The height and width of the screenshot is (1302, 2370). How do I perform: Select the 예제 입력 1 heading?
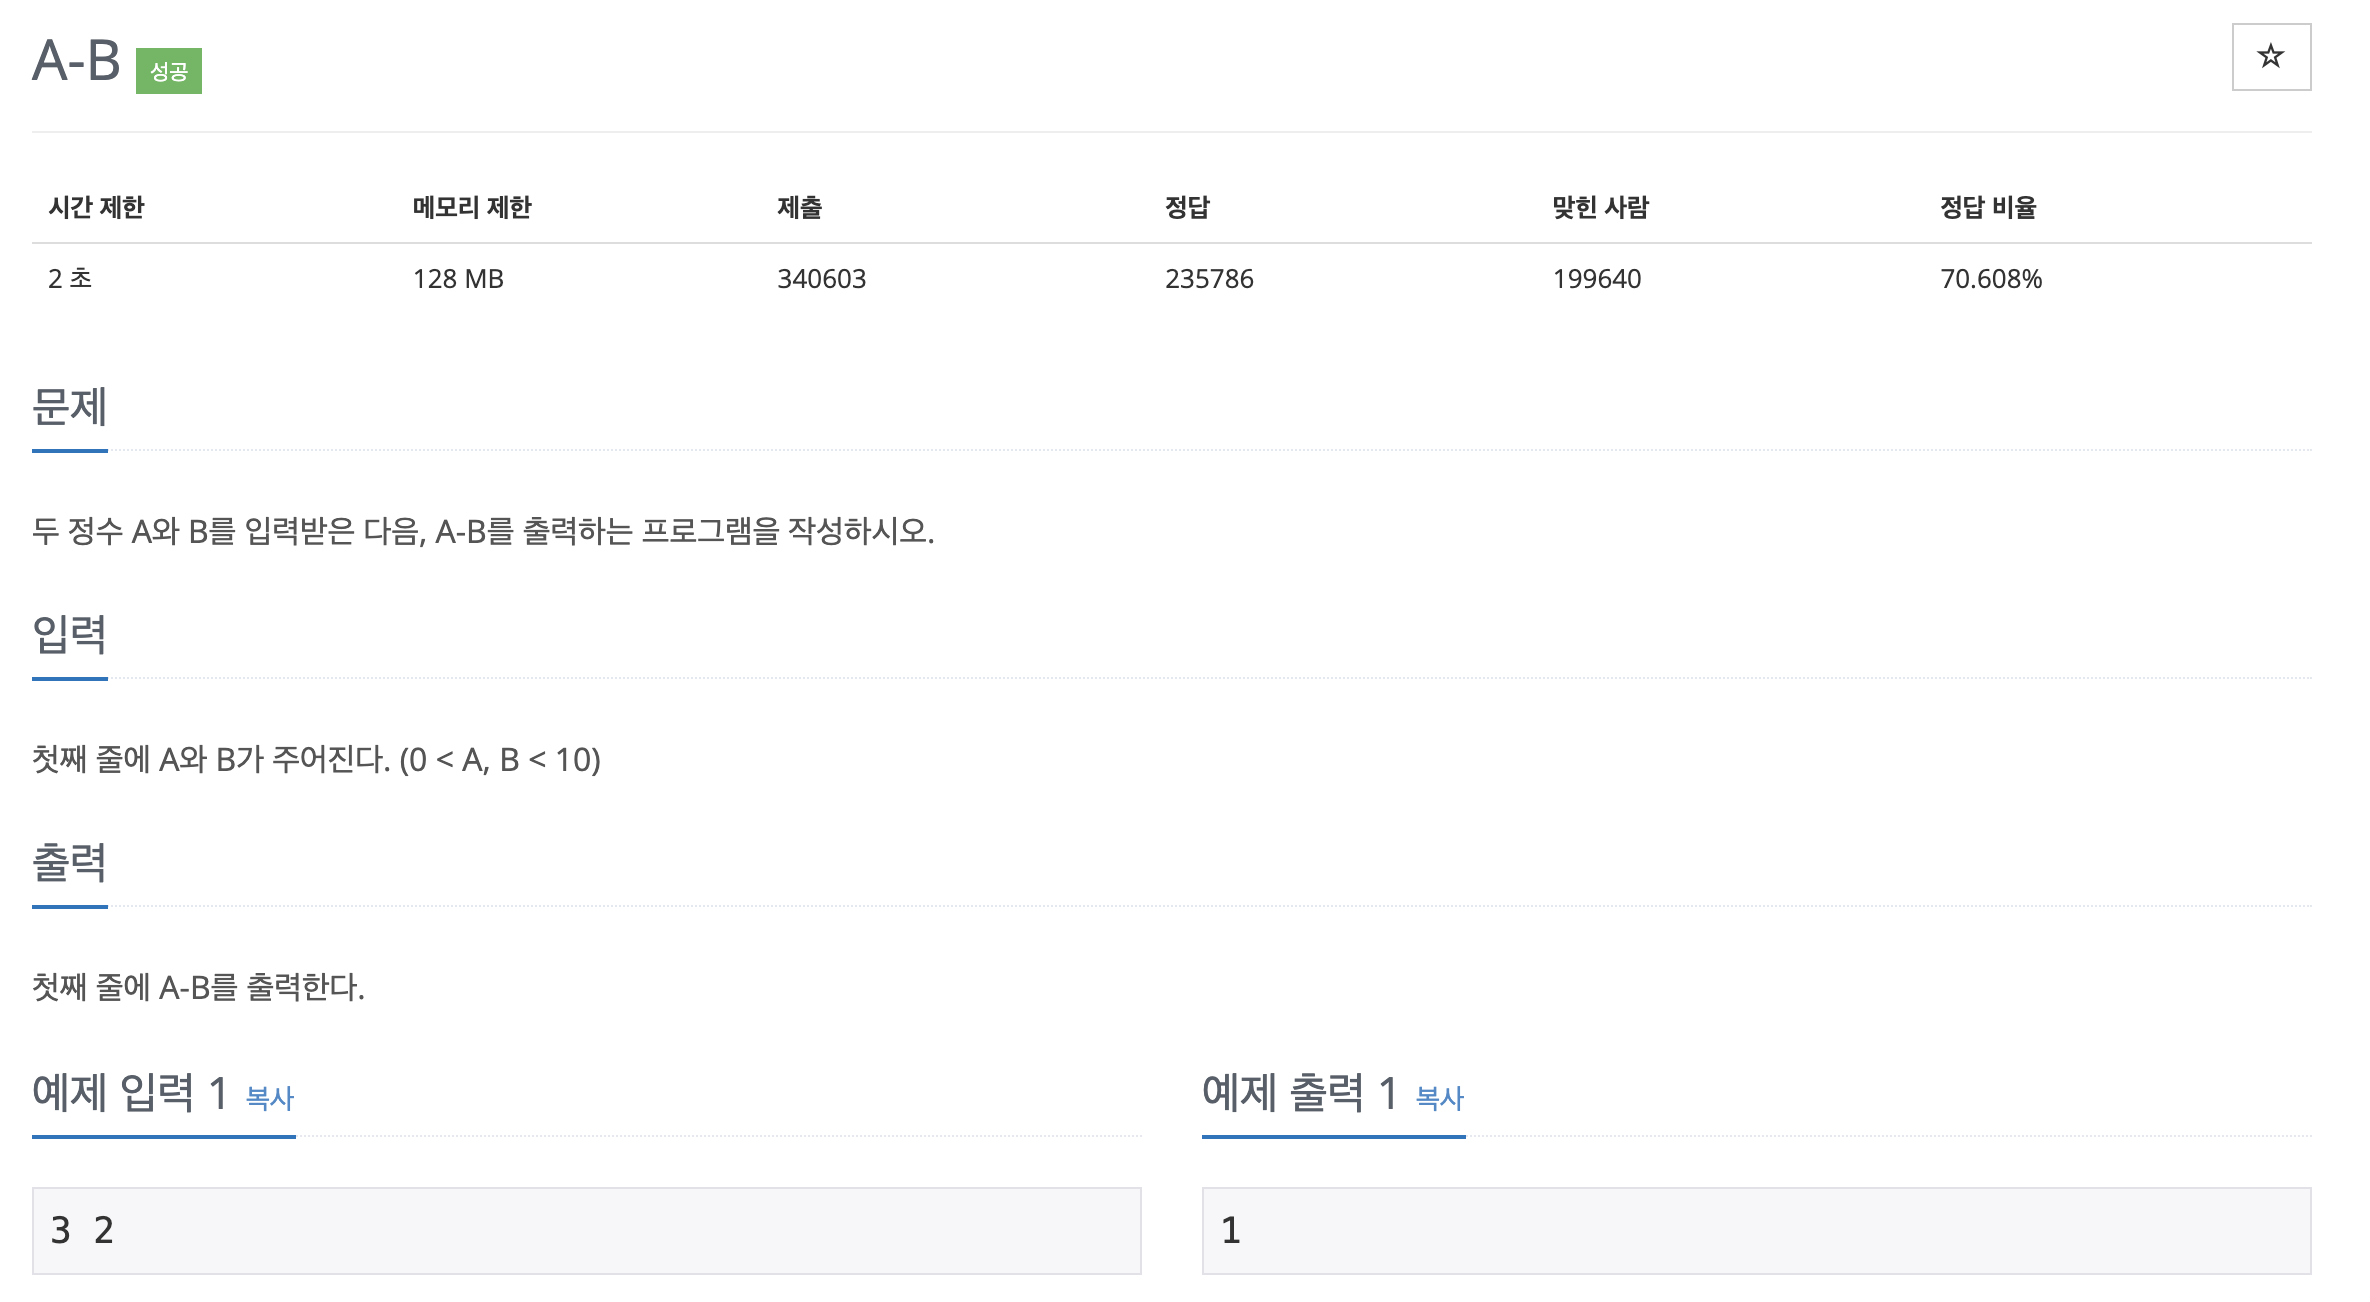pos(130,1092)
